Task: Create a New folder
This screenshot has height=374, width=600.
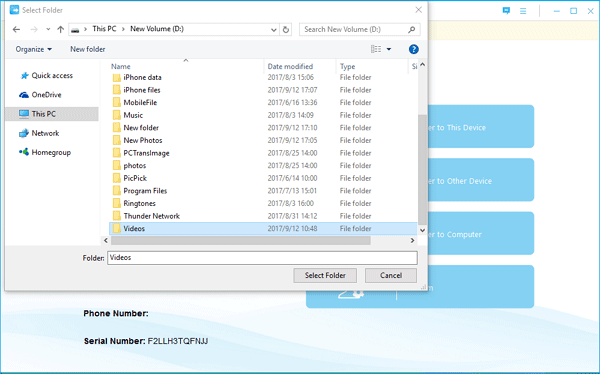Action: pyautogui.click(x=88, y=49)
